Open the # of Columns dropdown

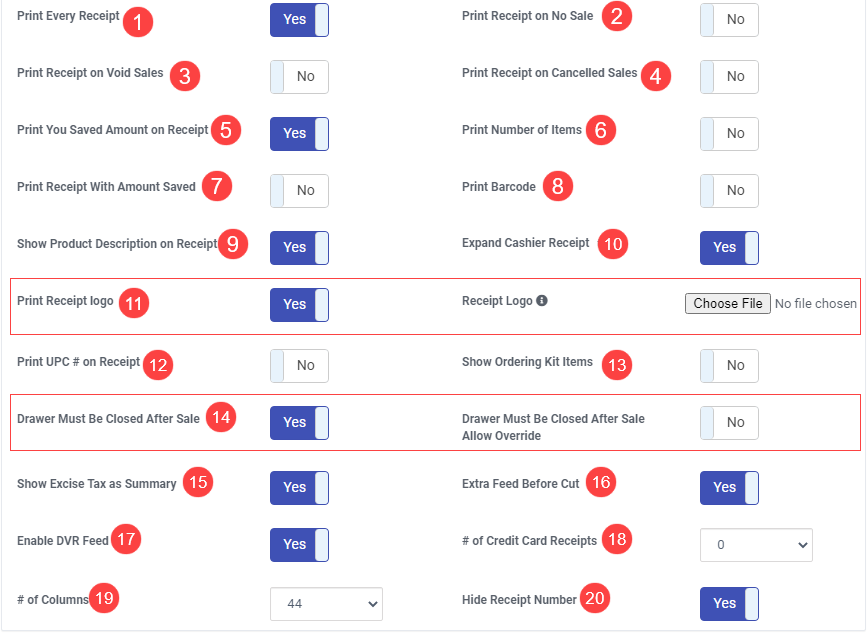[327, 604]
